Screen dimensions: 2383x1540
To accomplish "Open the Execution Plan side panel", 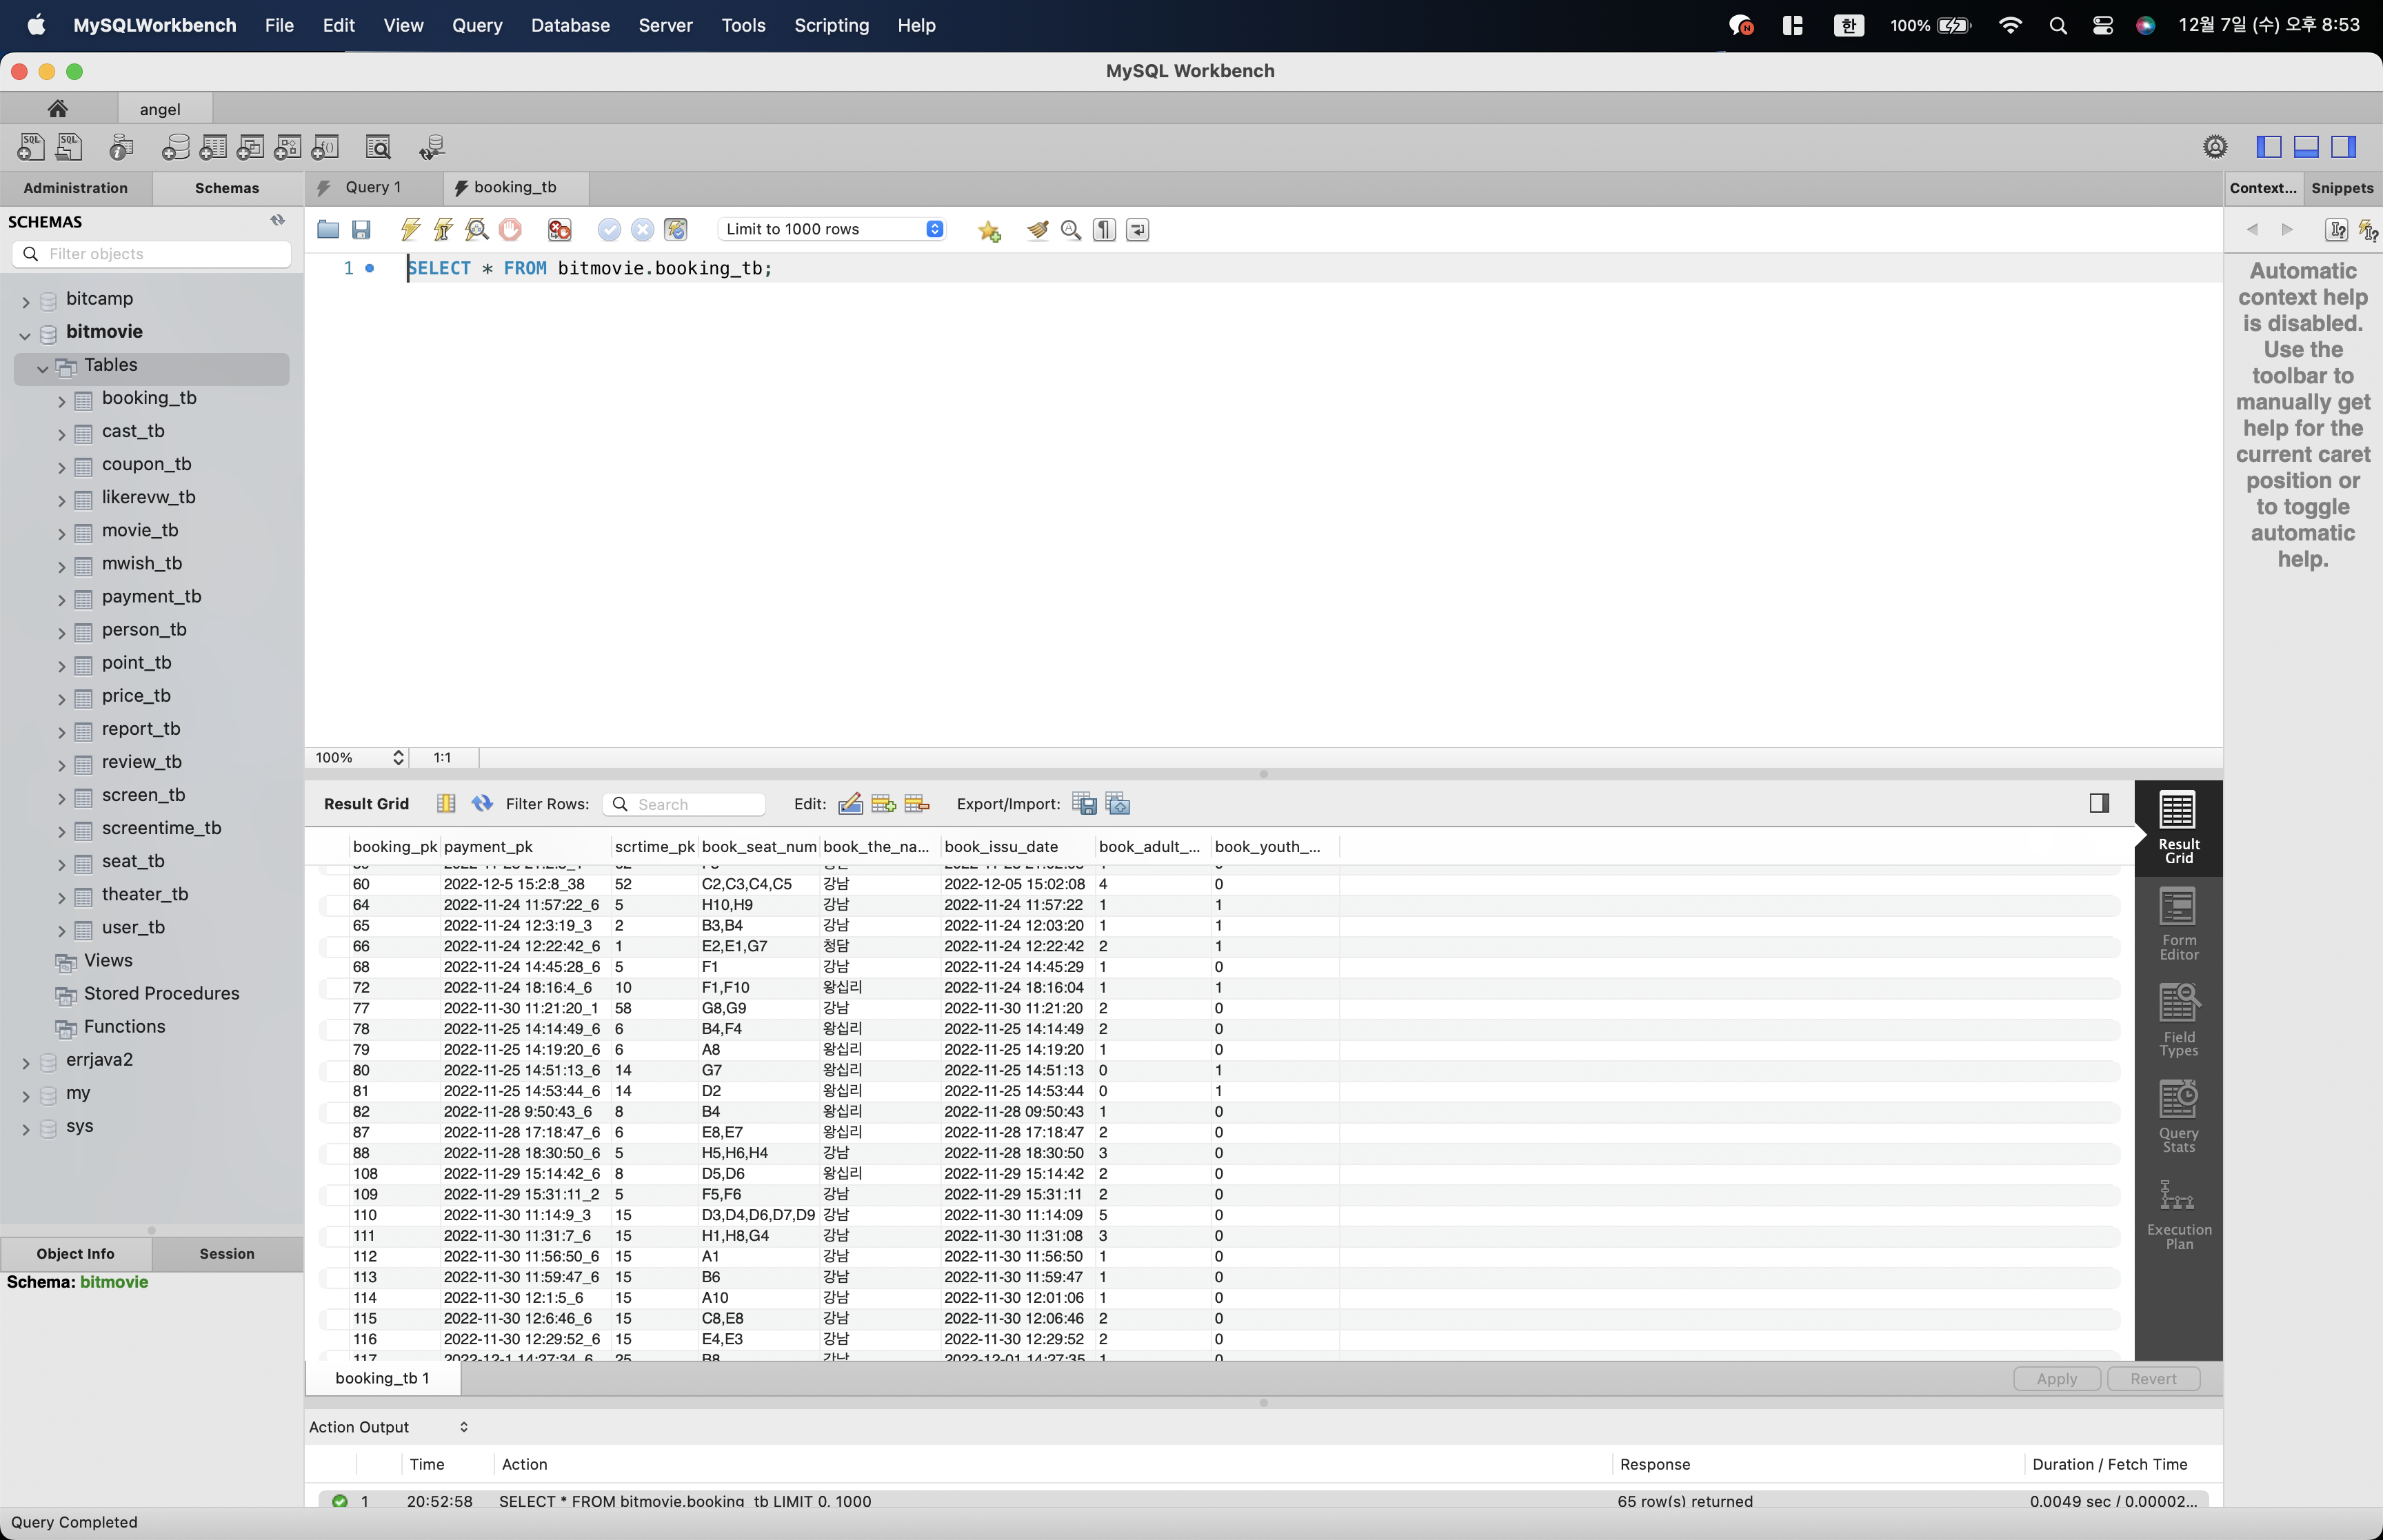I will coord(2178,1214).
